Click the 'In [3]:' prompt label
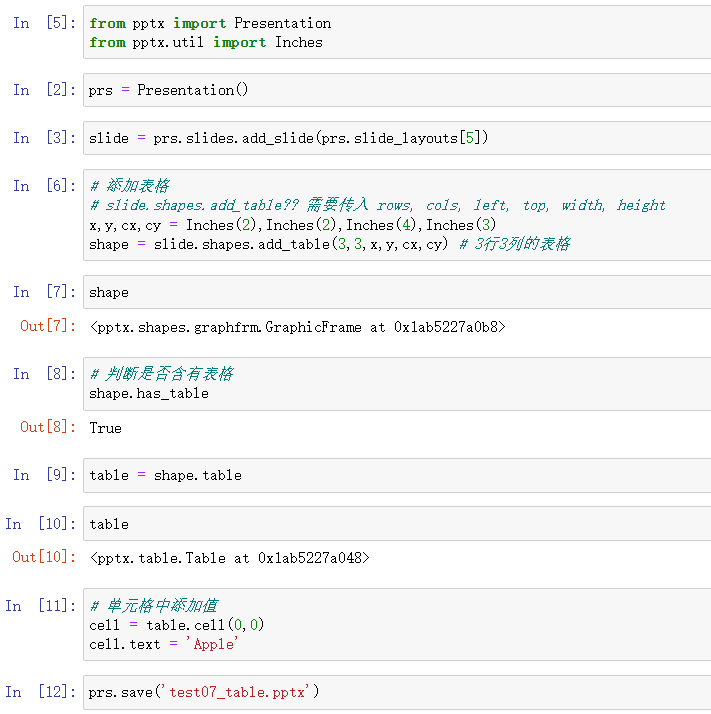This screenshot has height=714, width=711. (45, 138)
